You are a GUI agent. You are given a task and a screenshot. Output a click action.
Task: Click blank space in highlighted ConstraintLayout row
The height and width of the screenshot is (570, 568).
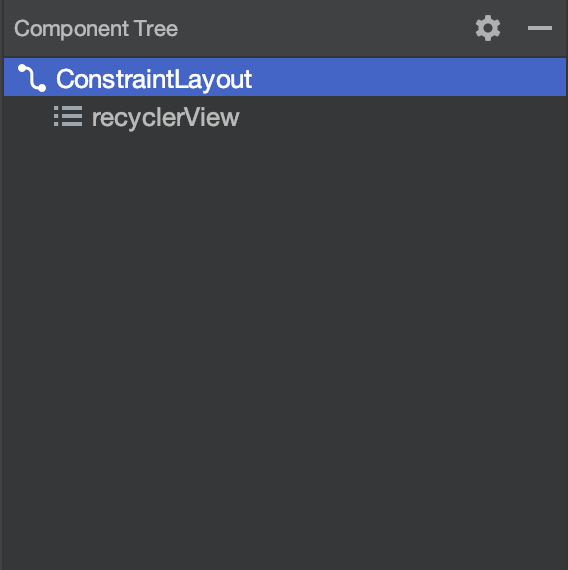tap(407, 77)
